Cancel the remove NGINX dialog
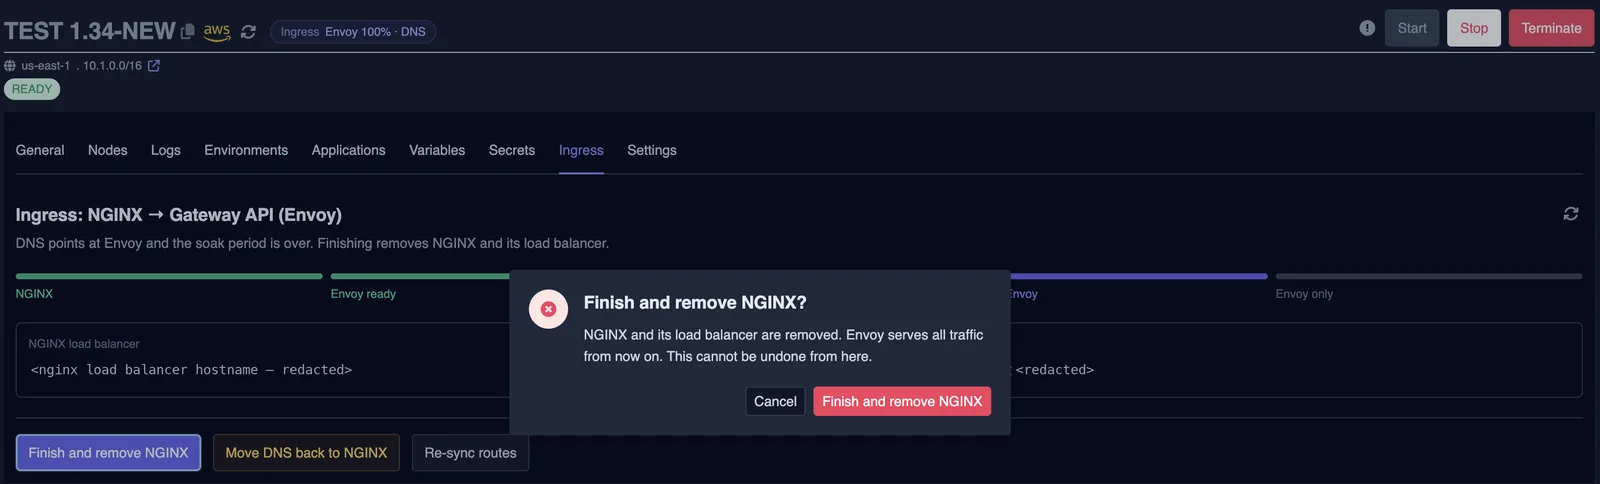Image resolution: width=1600 pixels, height=484 pixels. click(x=775, y=401)
